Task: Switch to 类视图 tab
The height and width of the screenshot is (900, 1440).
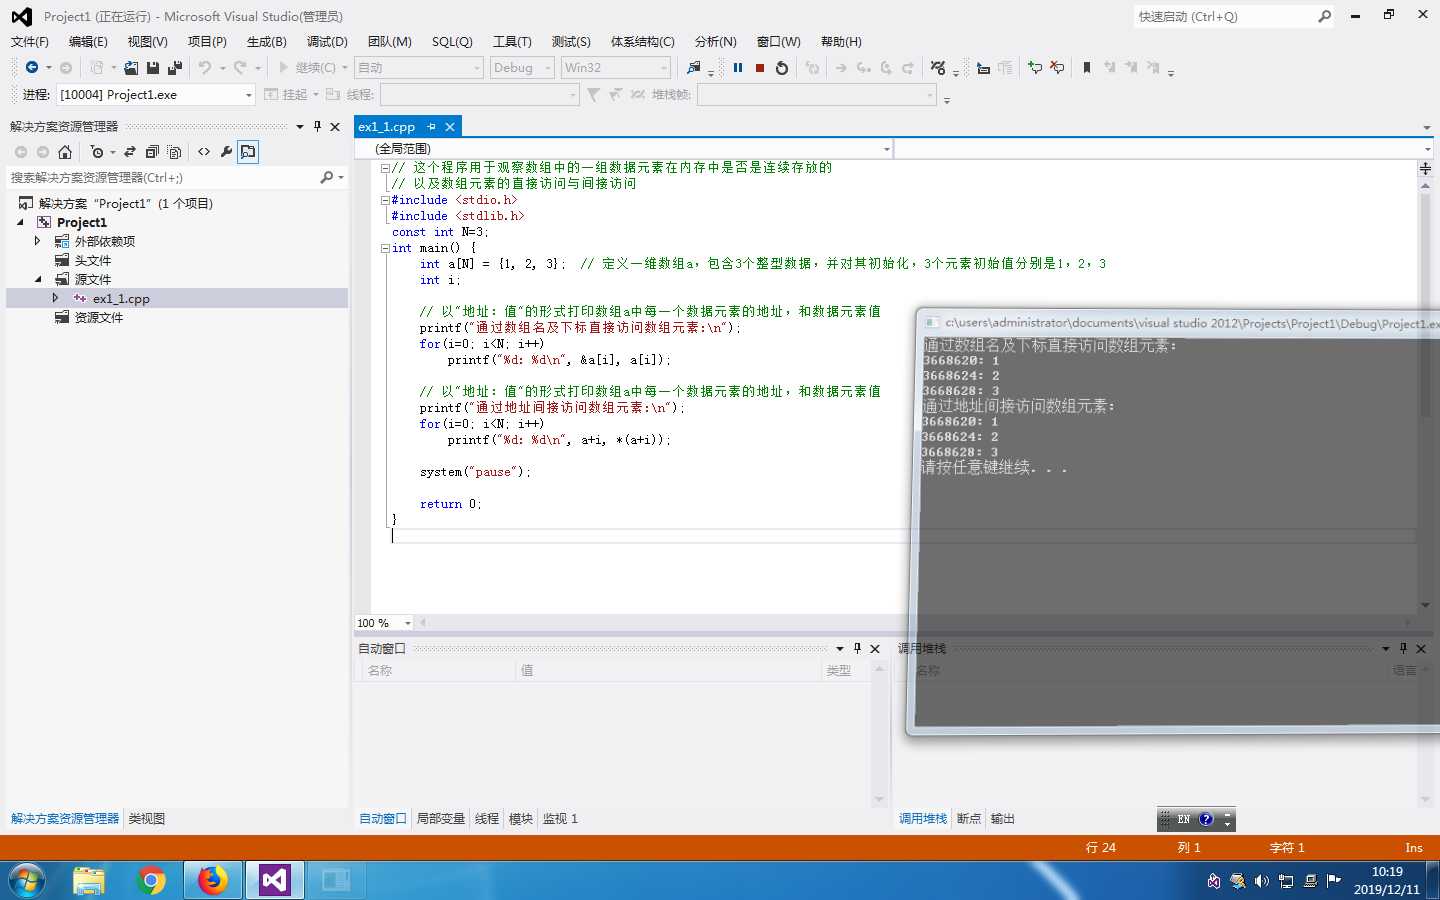Action: (x=147, y=818)
